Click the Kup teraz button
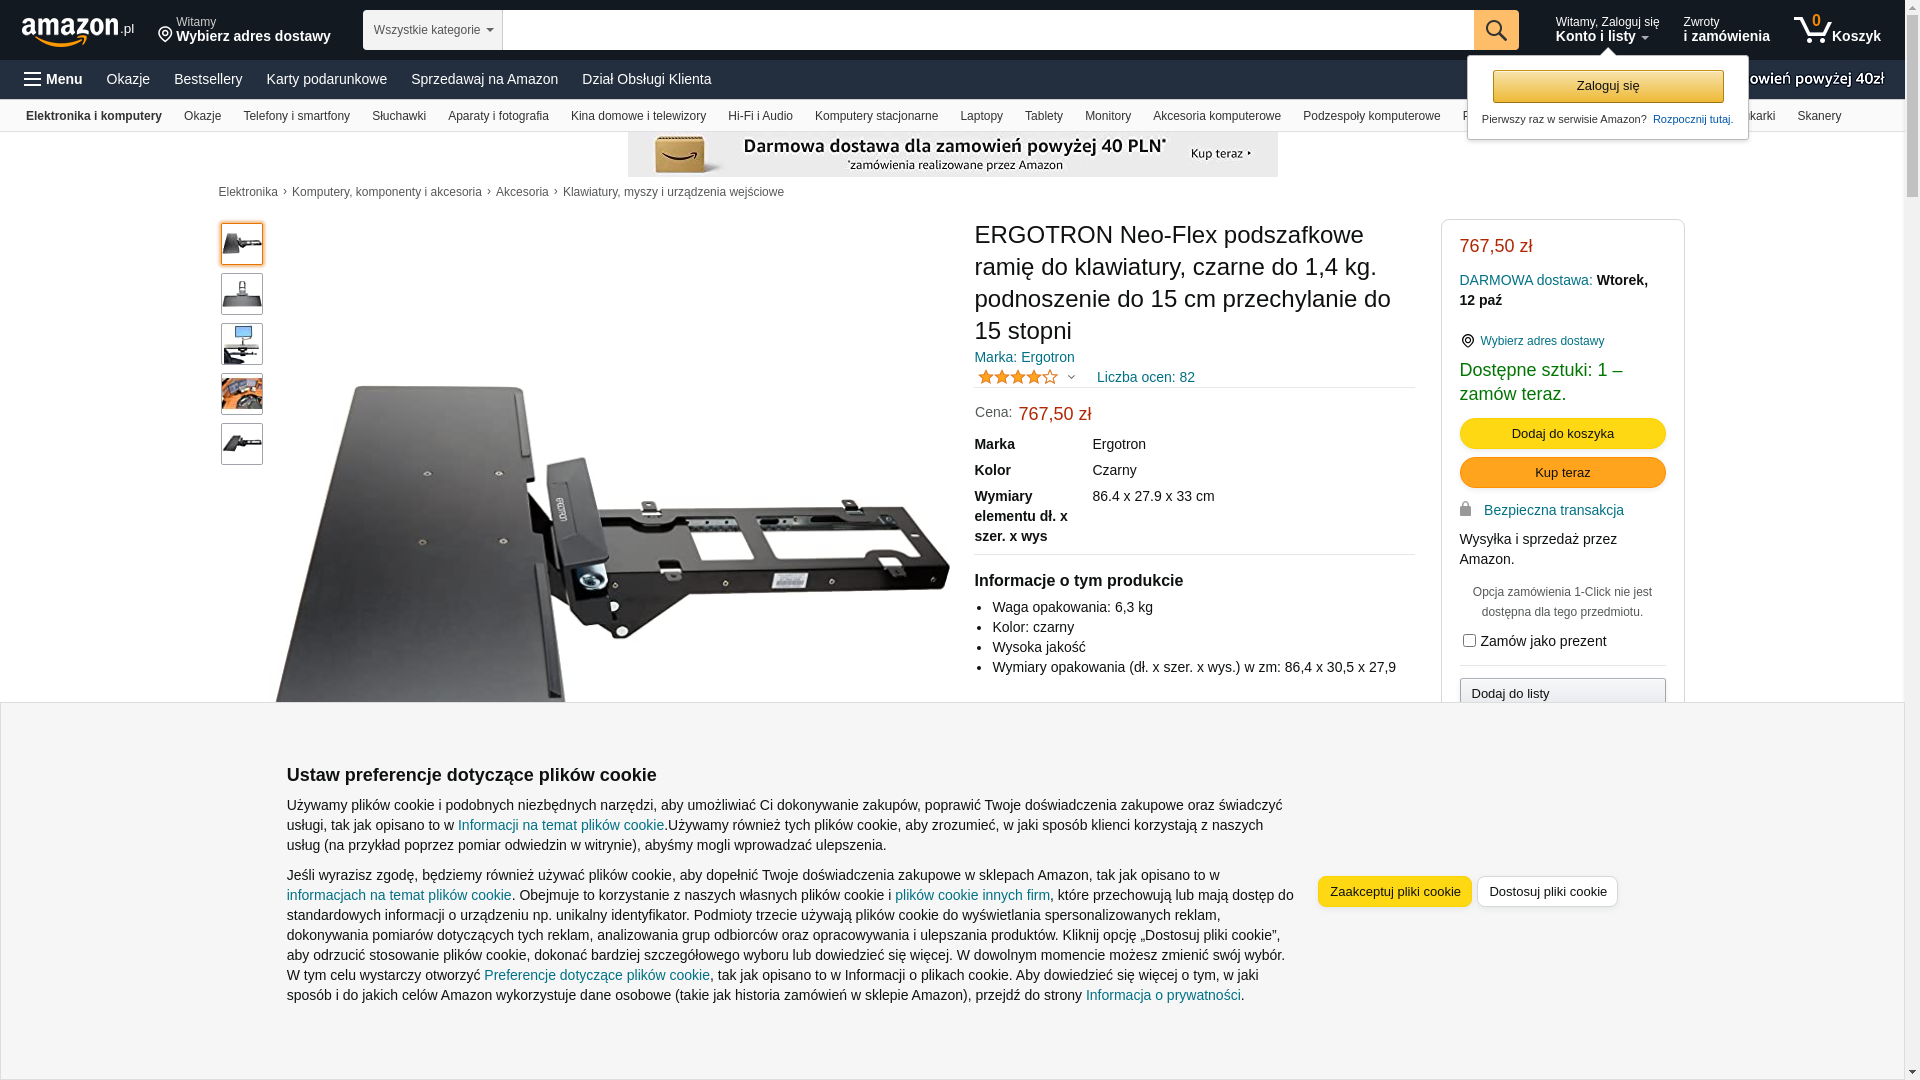Image resolution: width=1920 pixels, height=1080 pixels. coord(1562,472)
